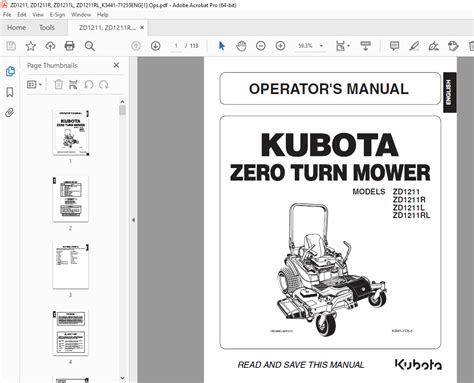
Task: Select the Hand pan tool
Action: pyautogui.click(x=241, y=46)
